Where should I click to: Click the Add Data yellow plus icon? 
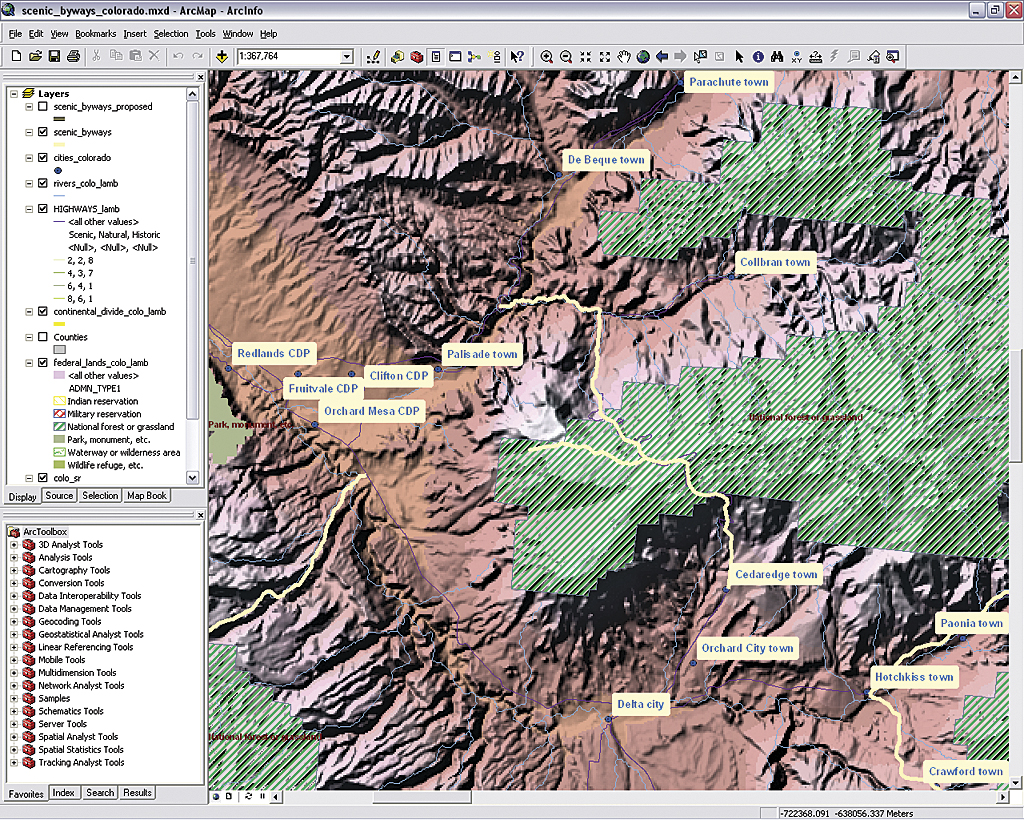[x=222, y=57]
